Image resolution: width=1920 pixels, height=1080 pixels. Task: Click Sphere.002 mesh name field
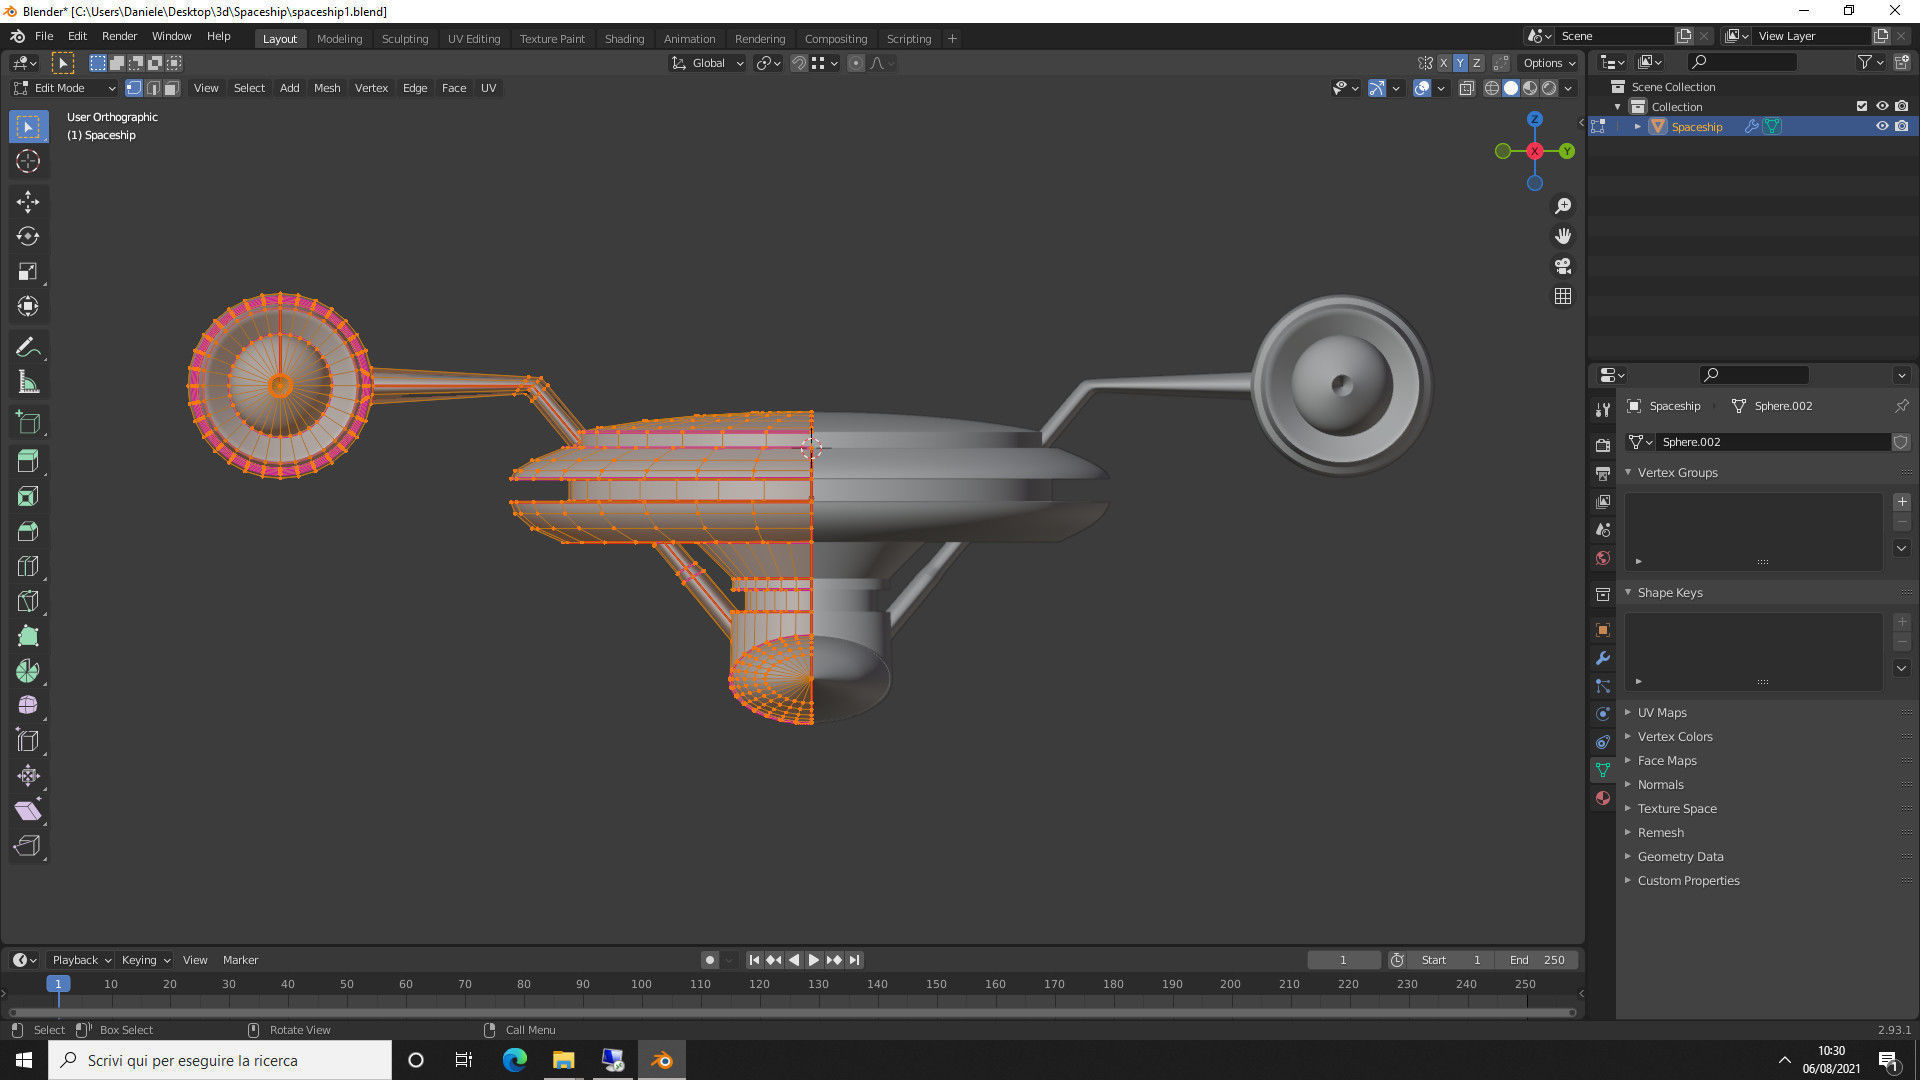[x=1773, y=442]
